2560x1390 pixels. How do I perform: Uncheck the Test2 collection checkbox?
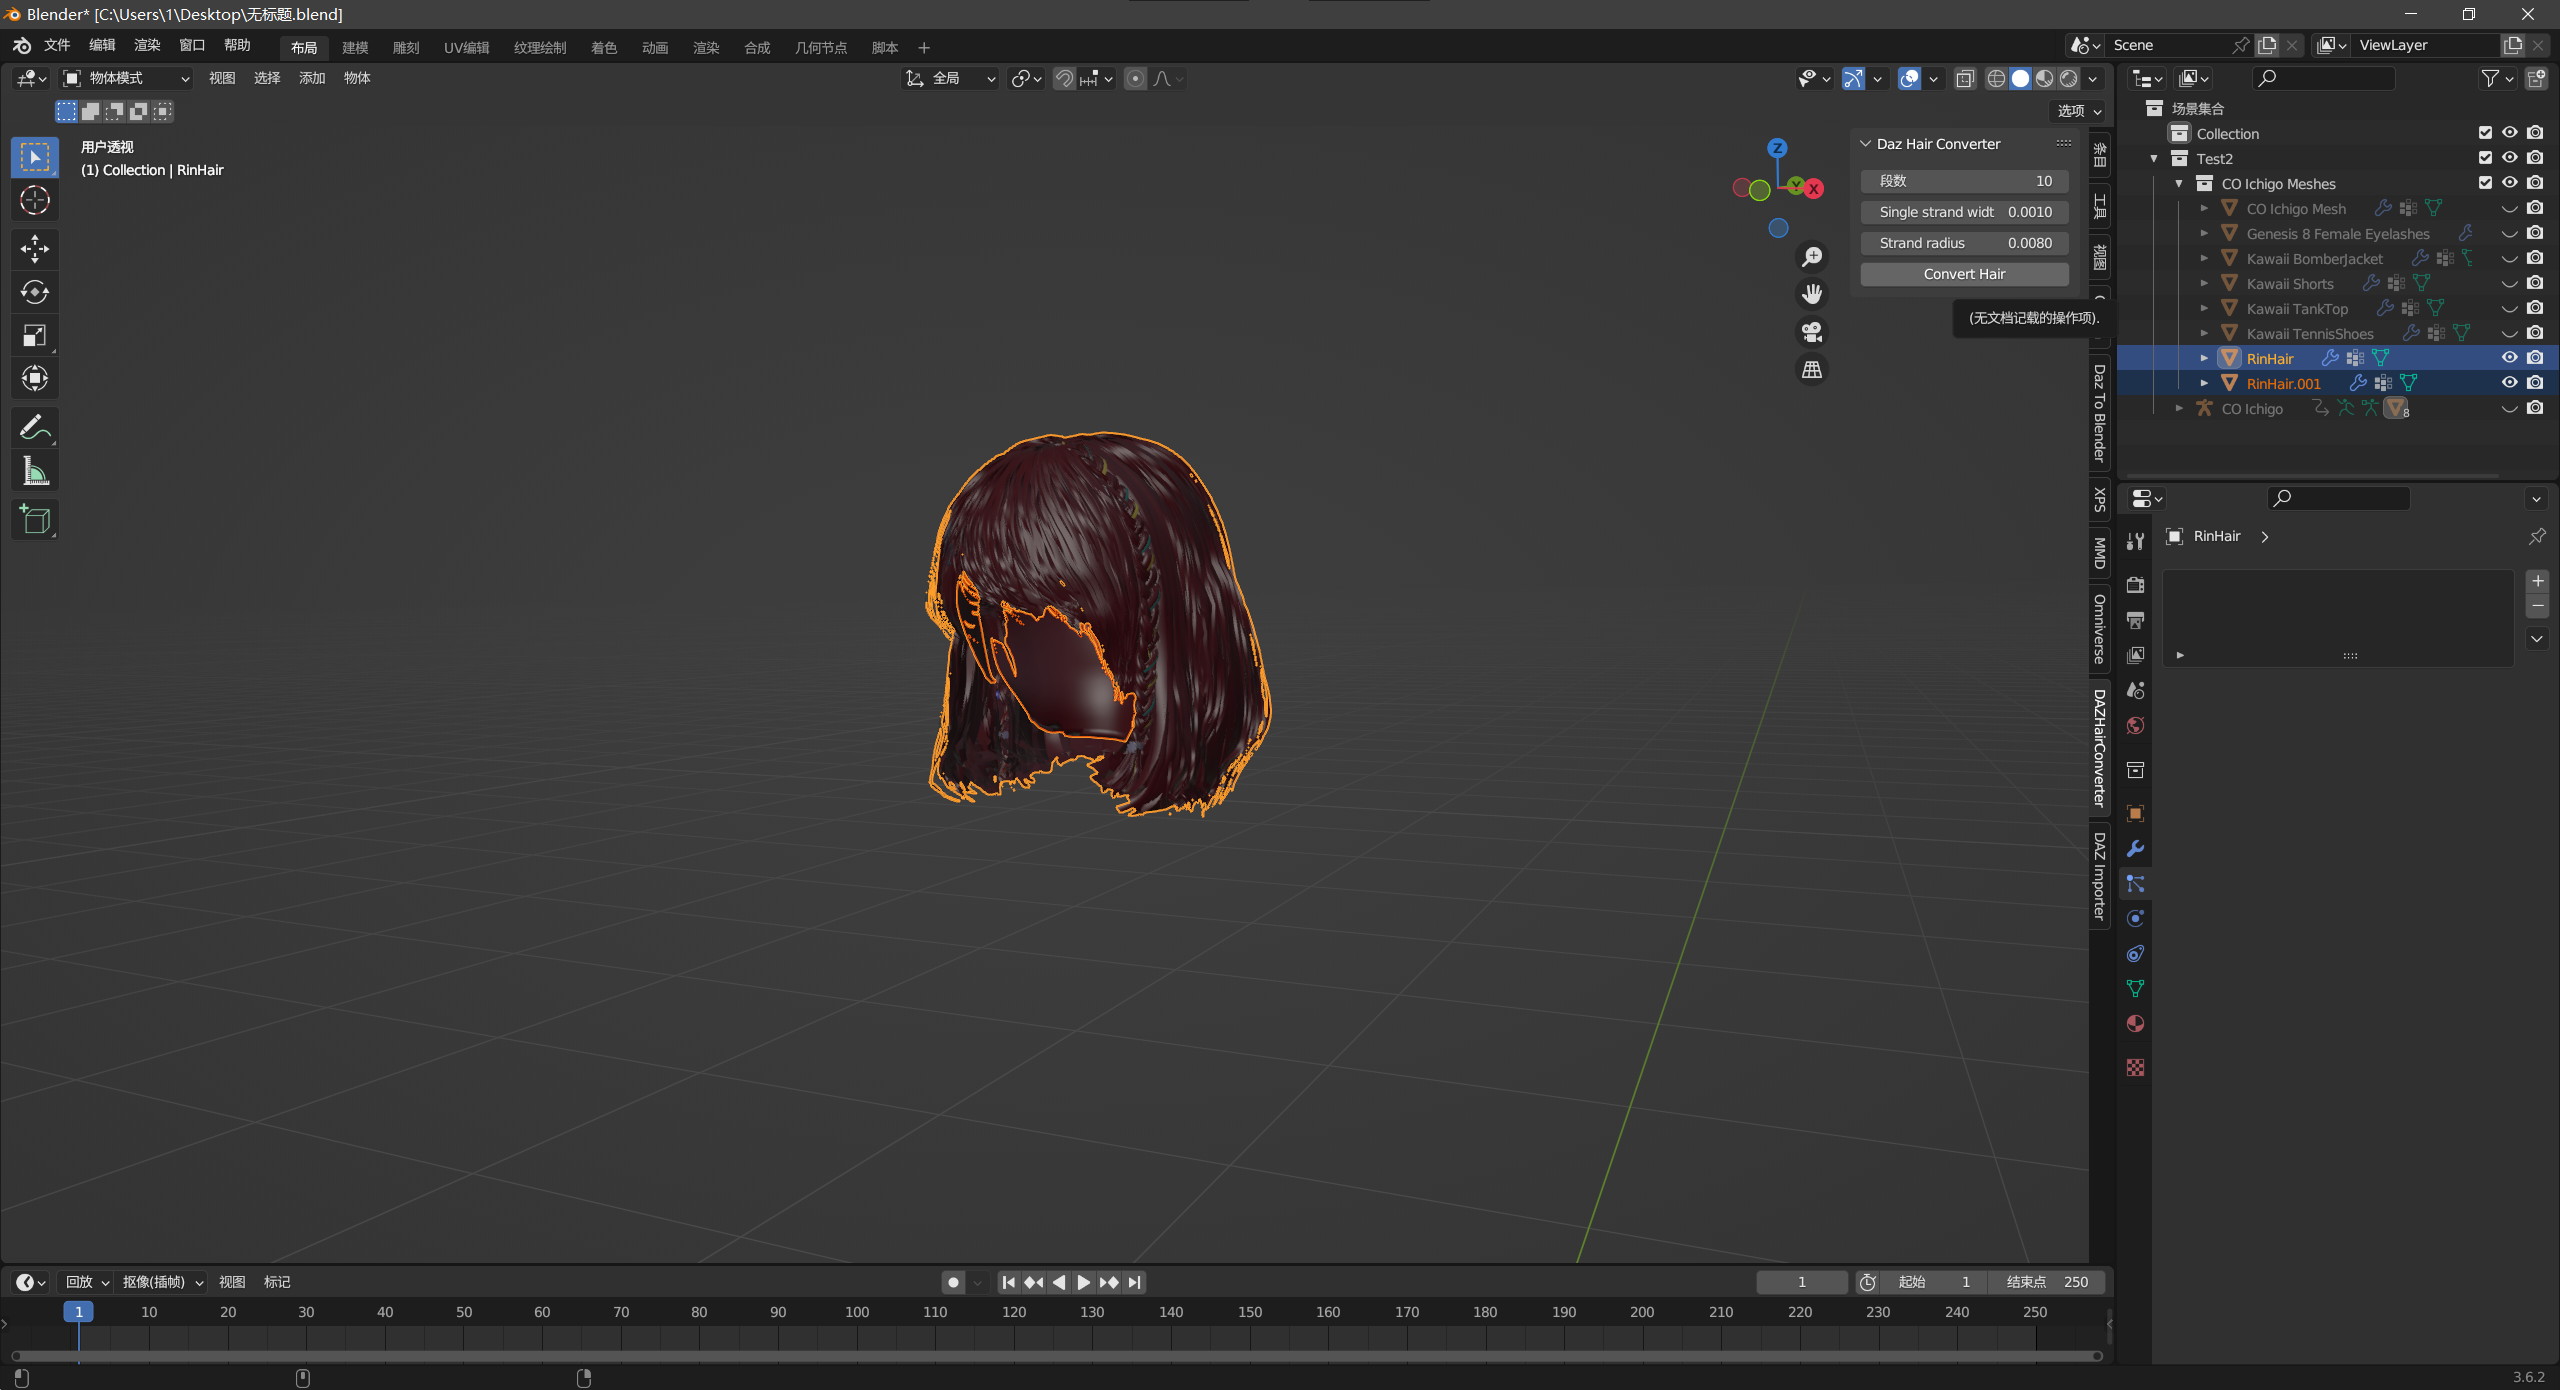2485,158
